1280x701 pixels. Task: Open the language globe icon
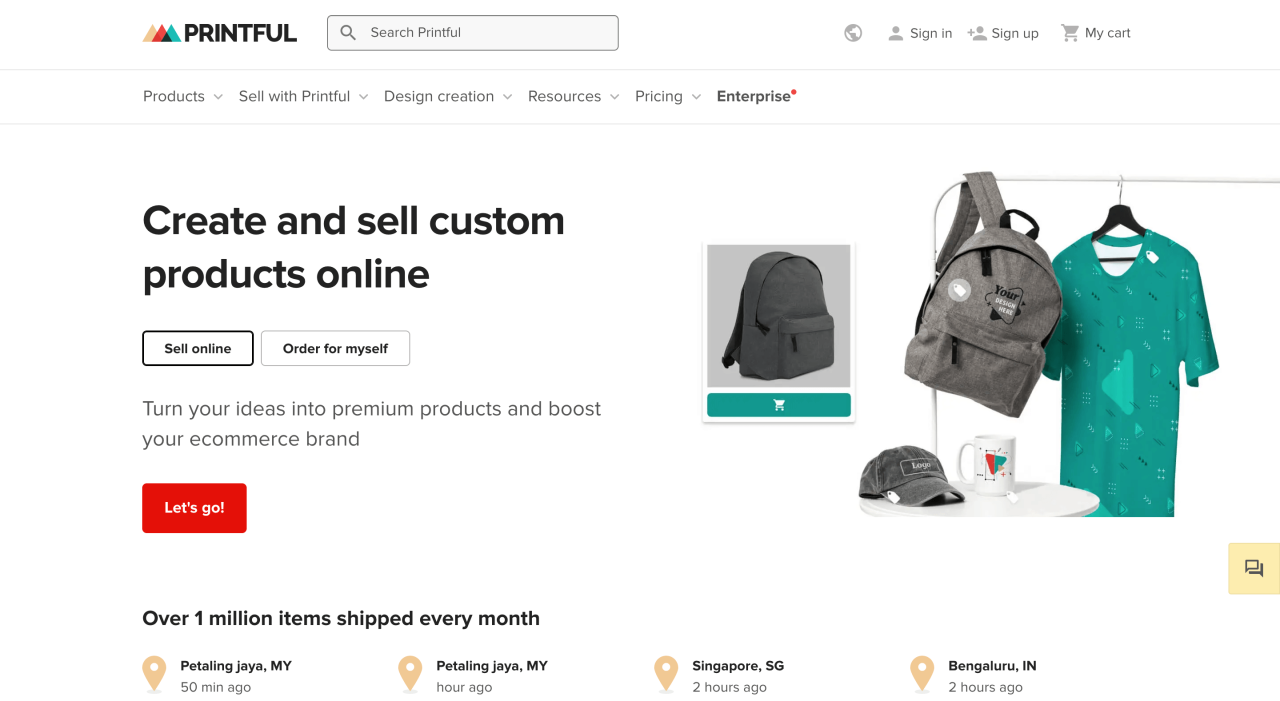(852, 33)
